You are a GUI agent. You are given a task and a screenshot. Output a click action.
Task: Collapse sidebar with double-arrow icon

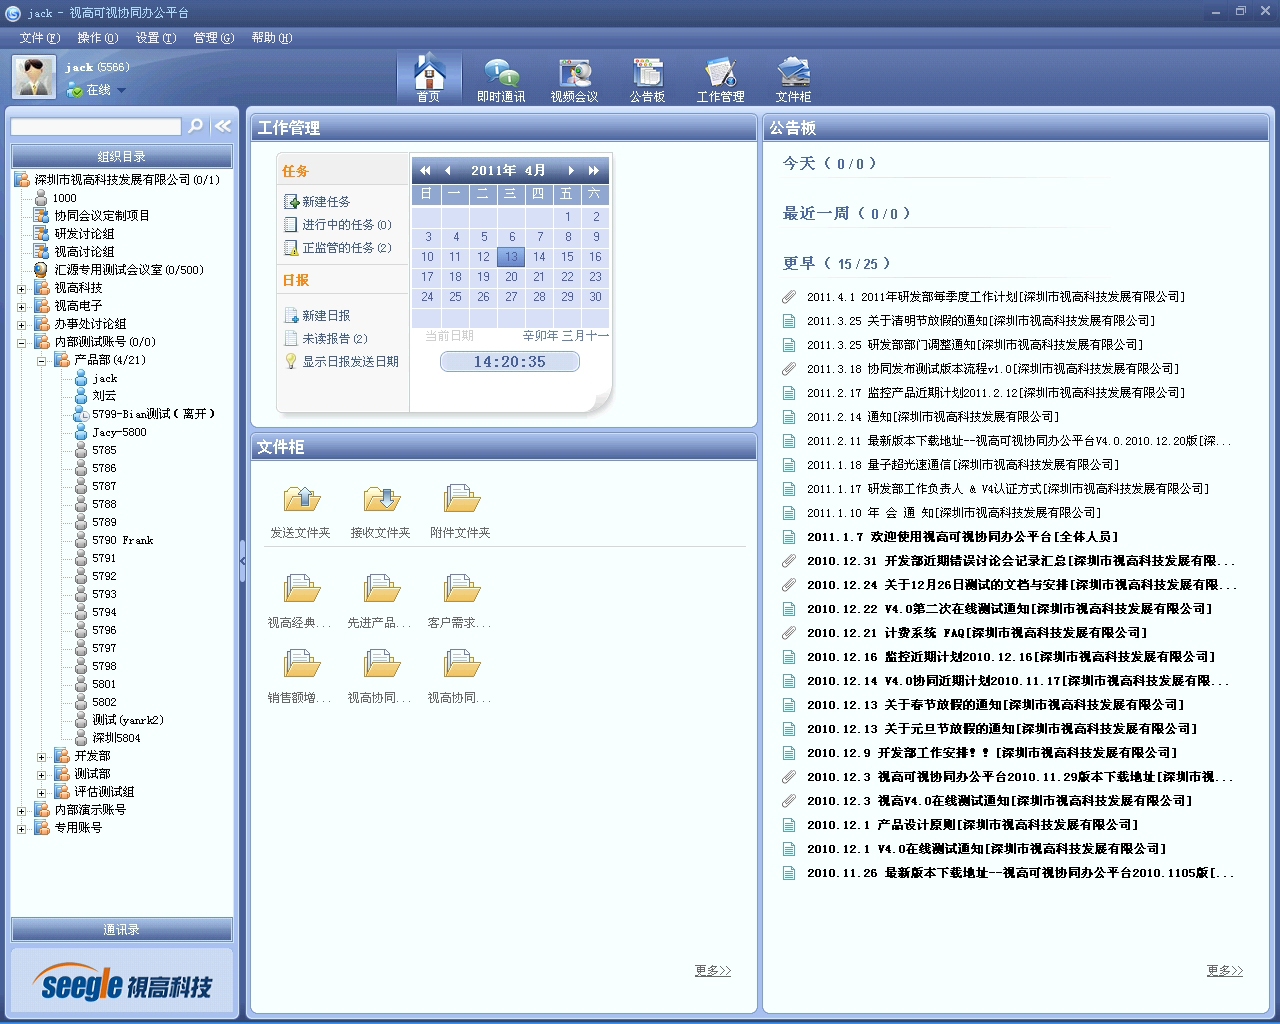pos(223,126)
